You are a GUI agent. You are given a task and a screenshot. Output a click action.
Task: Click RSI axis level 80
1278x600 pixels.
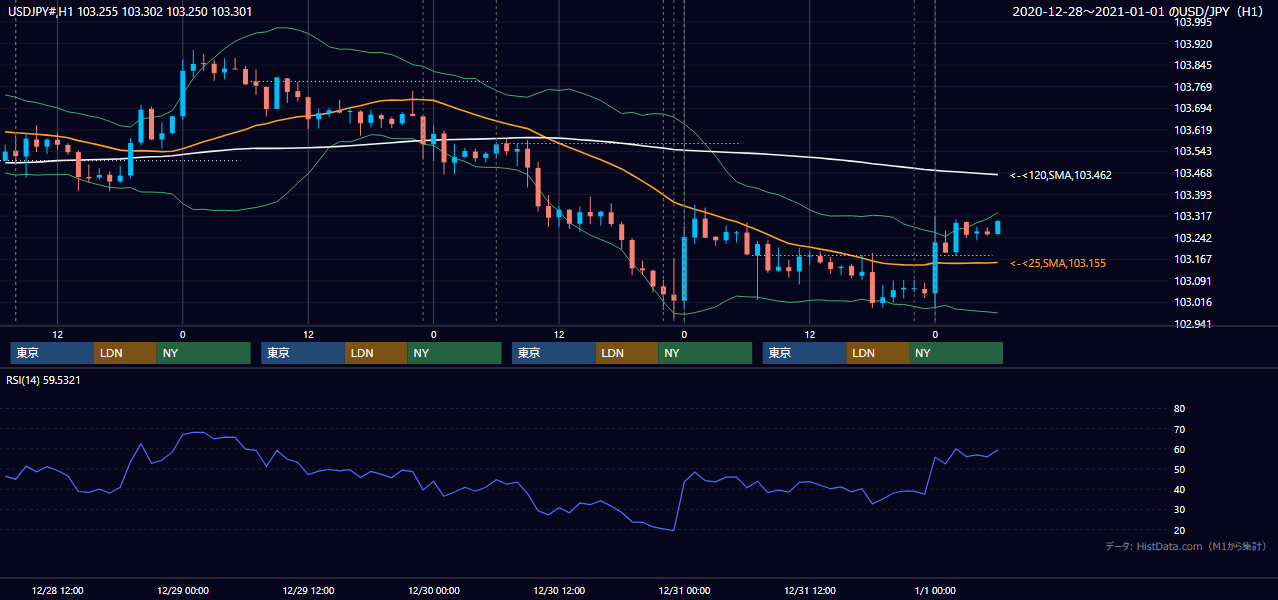(x=1179, y=409)
